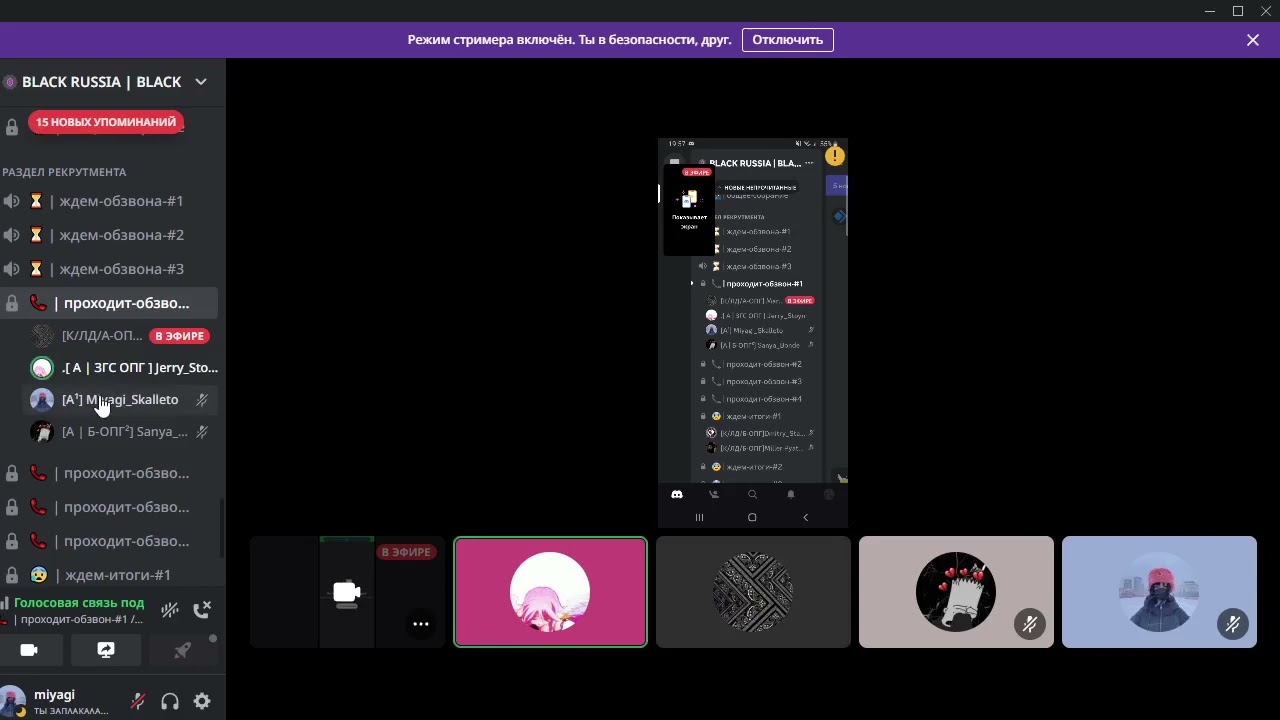
Task: Focus the shared phone screen stream
Action: [x=753, y=333]
